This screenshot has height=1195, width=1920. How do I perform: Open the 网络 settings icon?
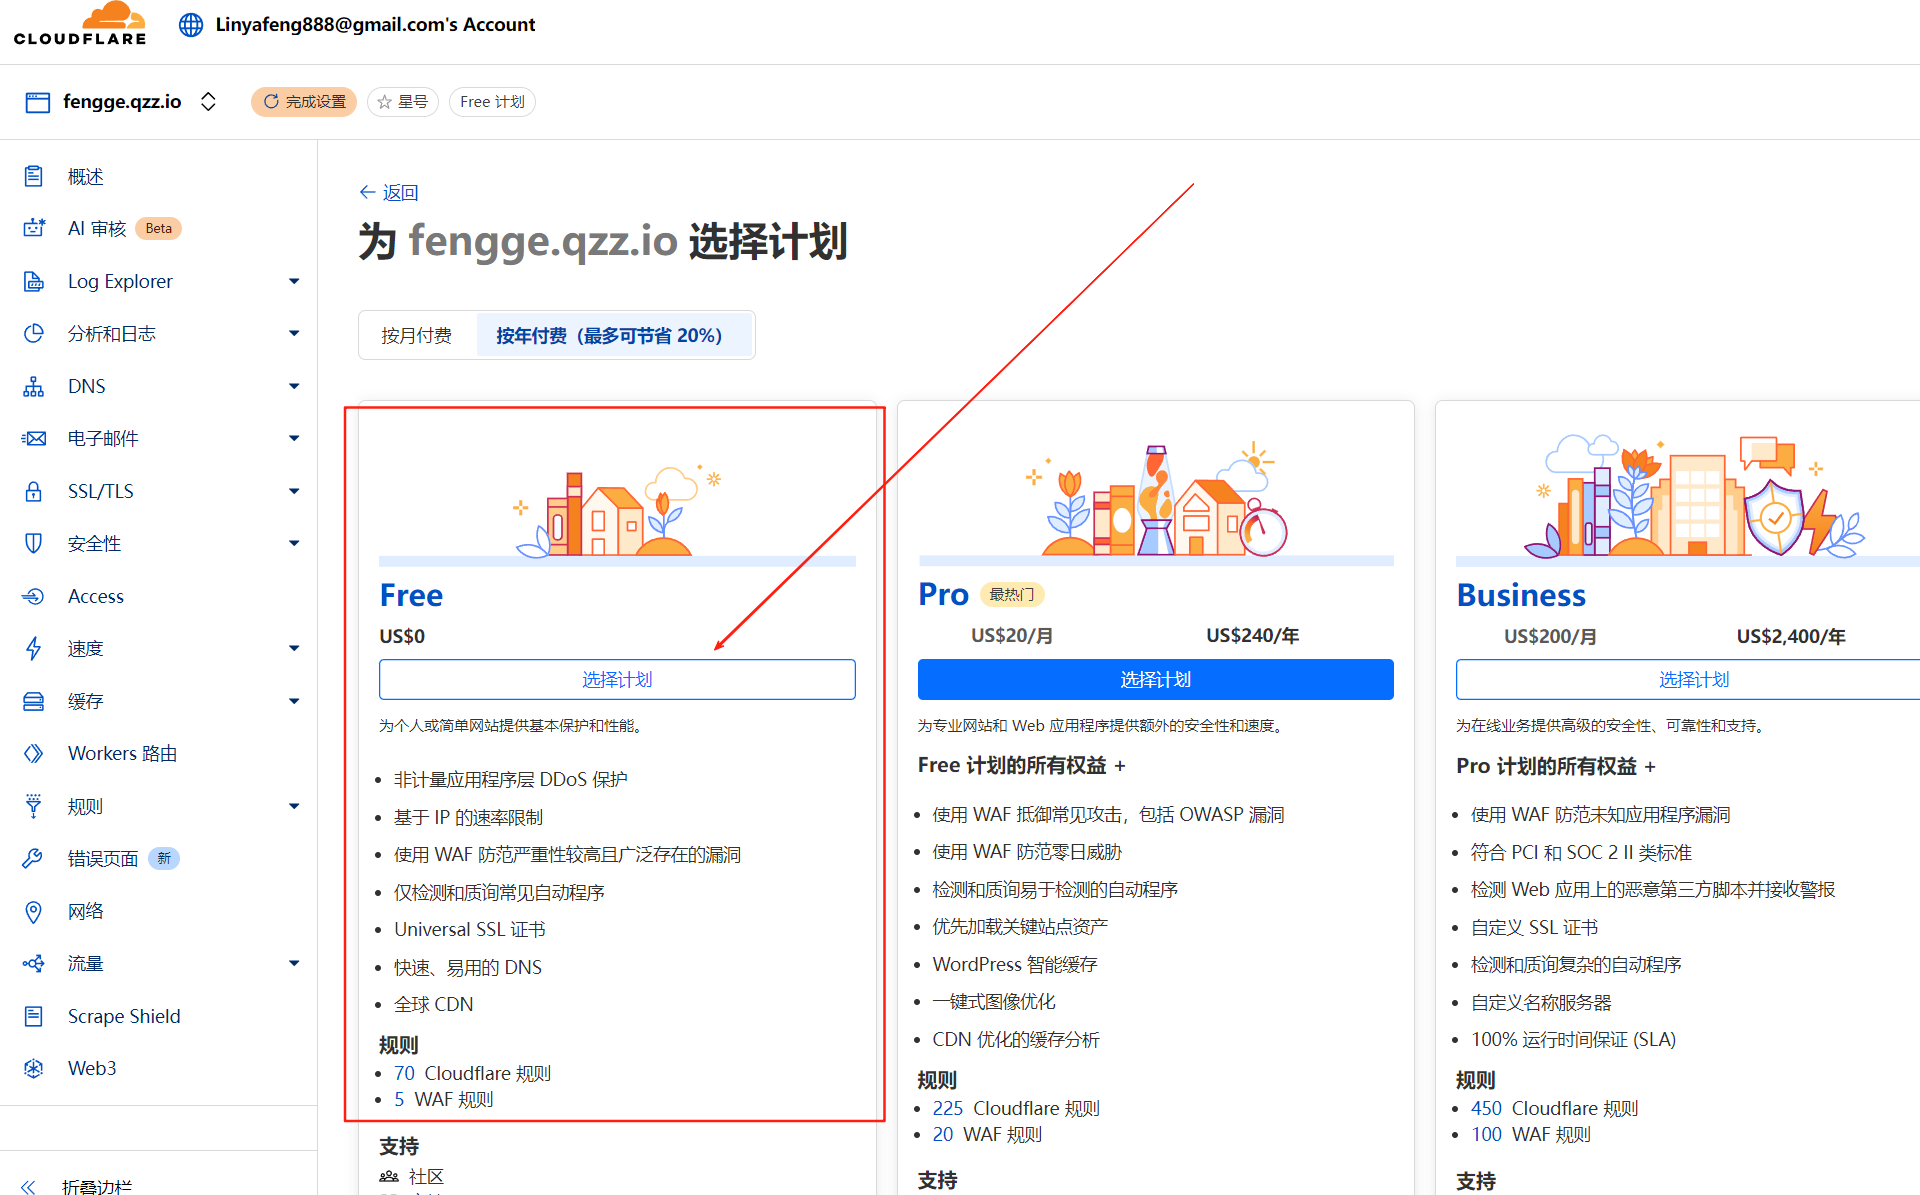[34, 911]
